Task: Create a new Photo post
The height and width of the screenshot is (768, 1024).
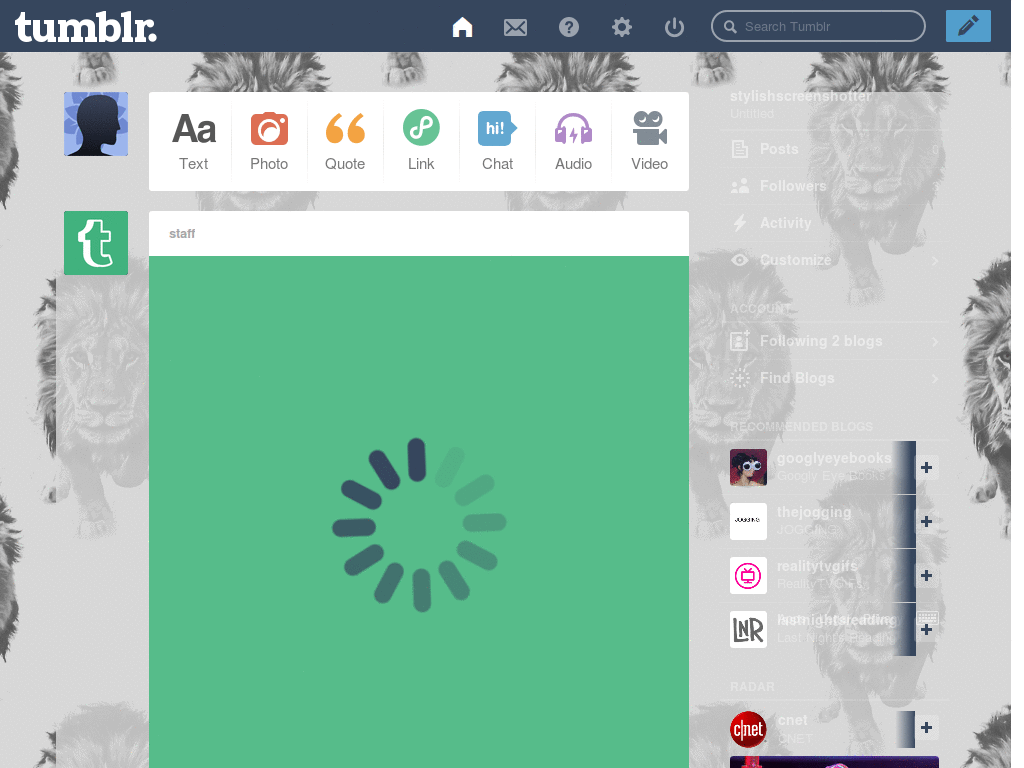Action: click(269, 141)
